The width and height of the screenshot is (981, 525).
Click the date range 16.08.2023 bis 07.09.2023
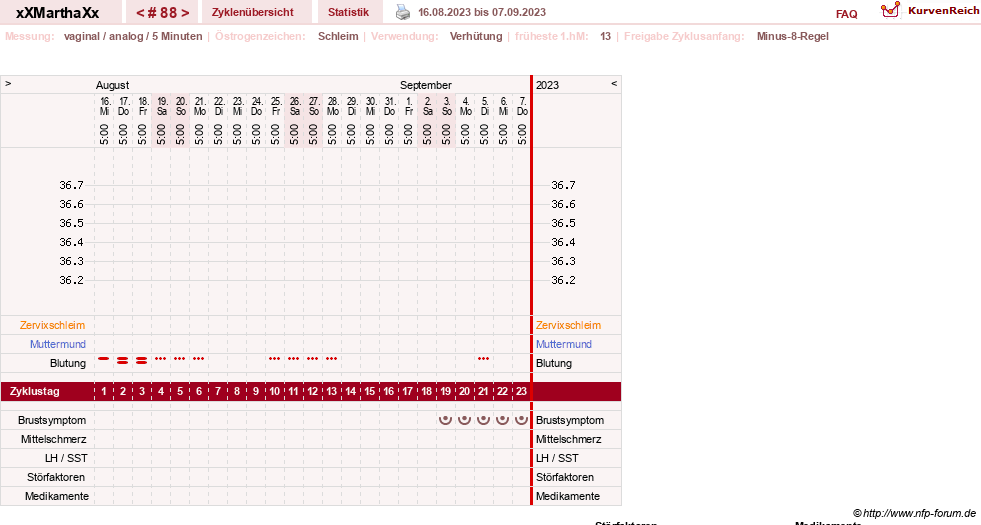click(482, 13)
